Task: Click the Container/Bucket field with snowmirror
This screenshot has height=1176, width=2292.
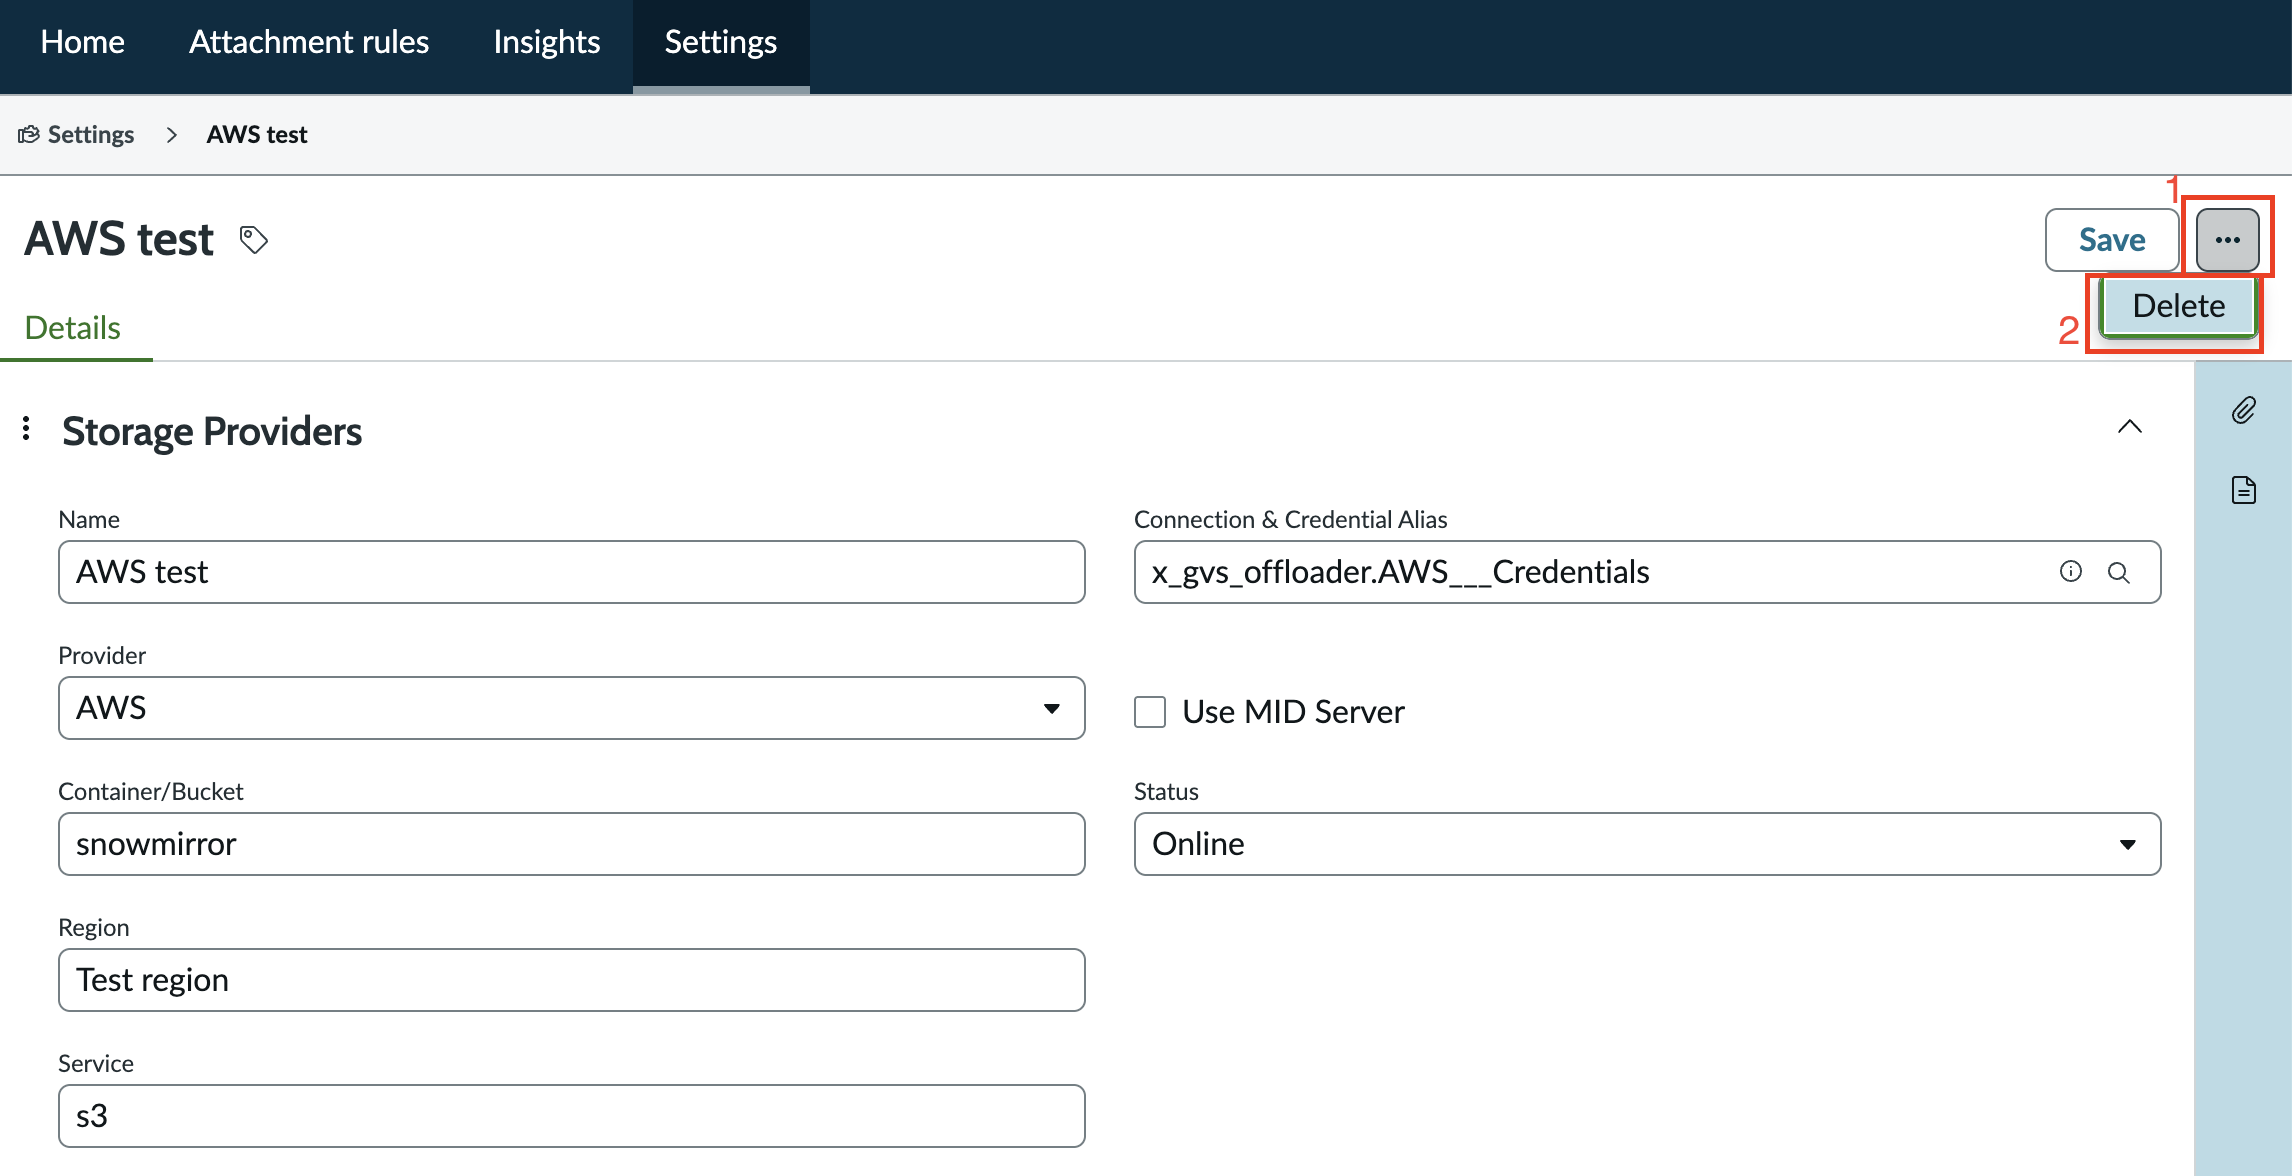Action: [572, 844]
